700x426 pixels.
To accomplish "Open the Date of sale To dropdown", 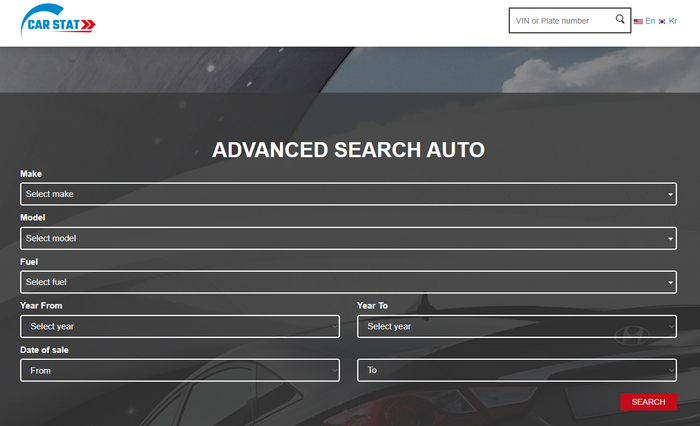I will [517, 370].
